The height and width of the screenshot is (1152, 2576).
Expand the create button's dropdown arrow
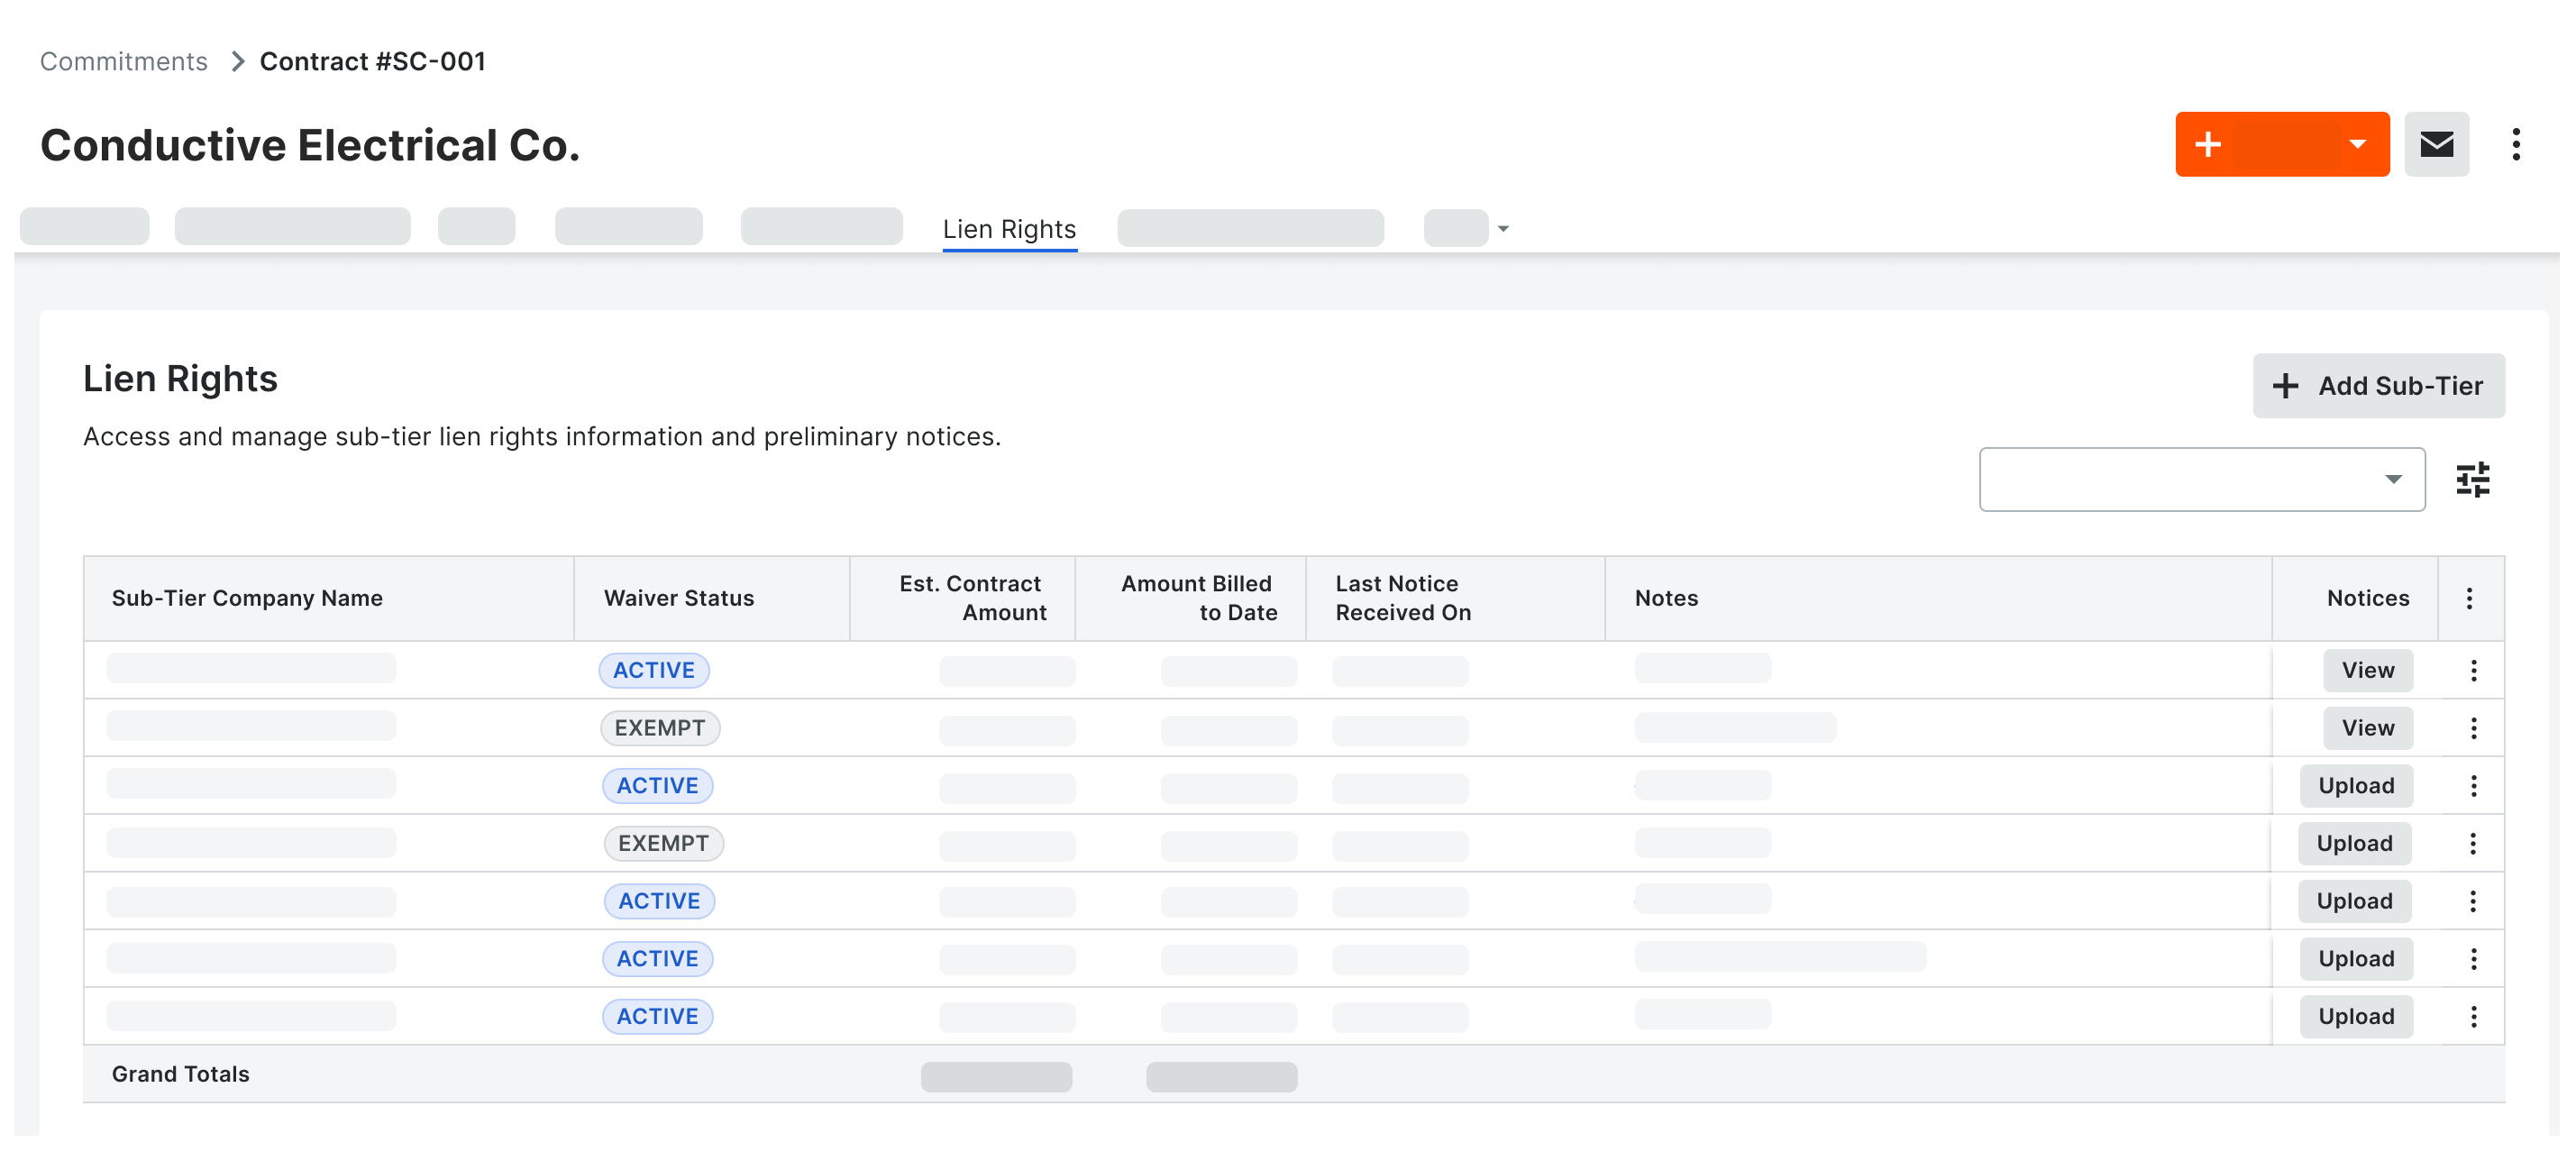click(2356, 144)
